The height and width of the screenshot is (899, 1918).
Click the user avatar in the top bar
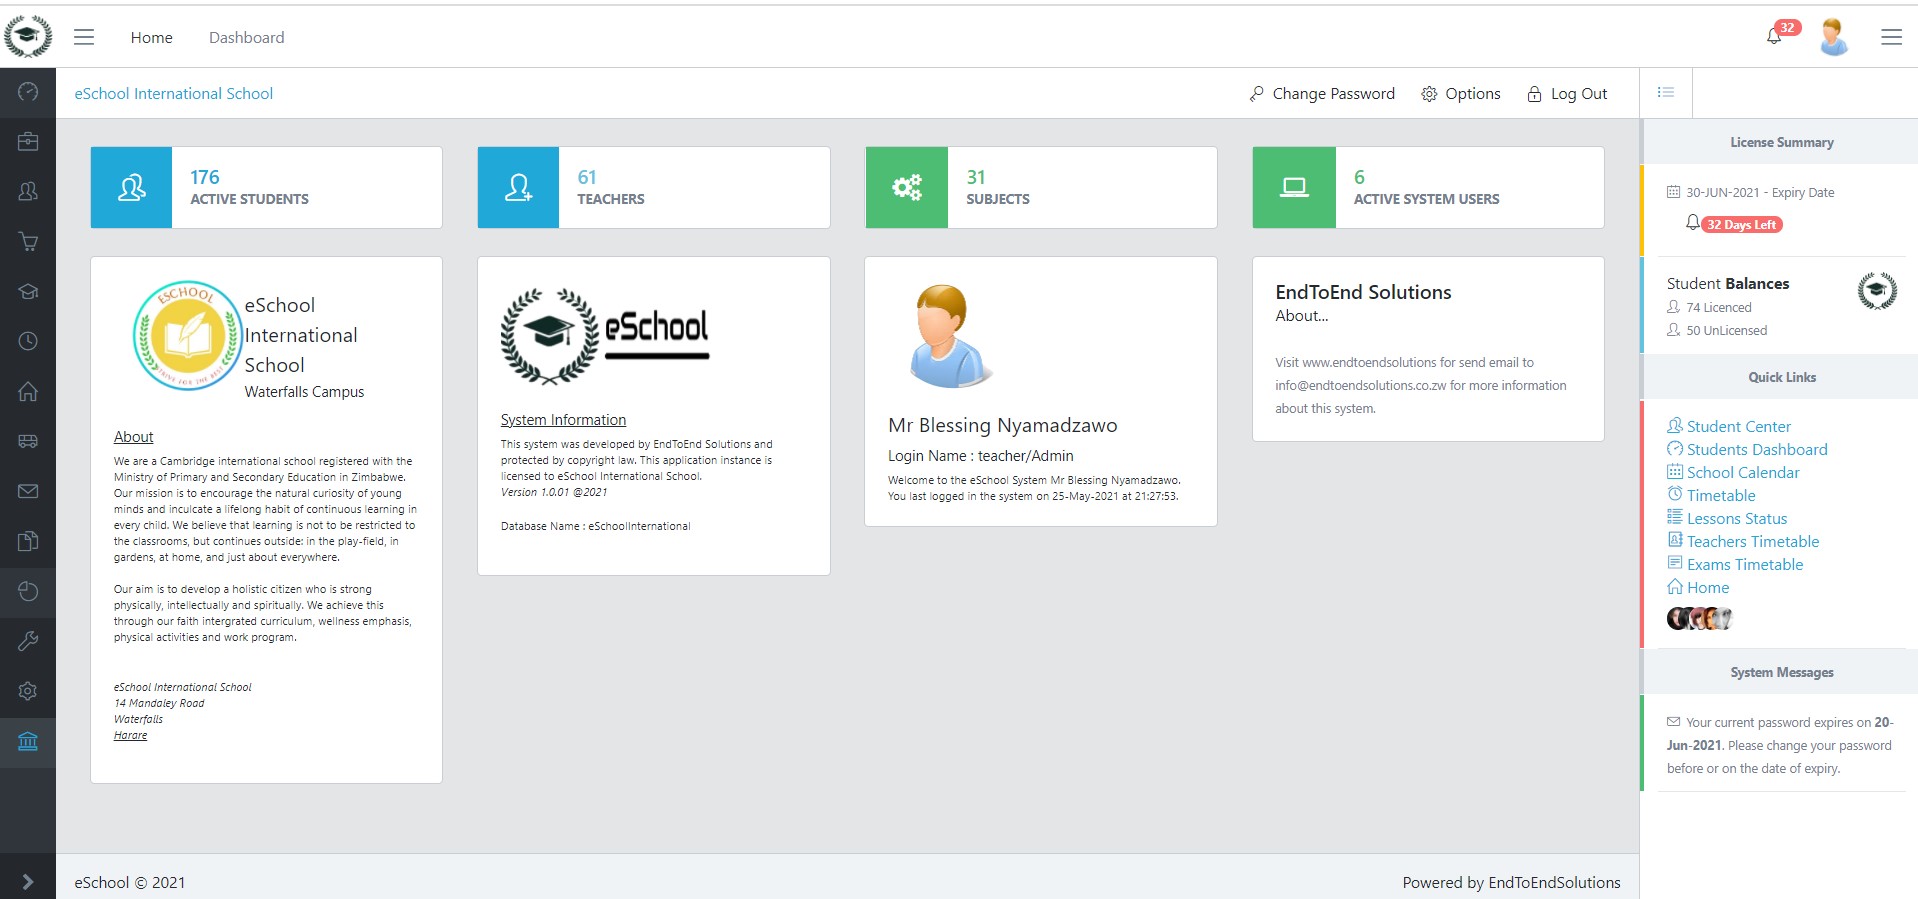(1834, 37)
